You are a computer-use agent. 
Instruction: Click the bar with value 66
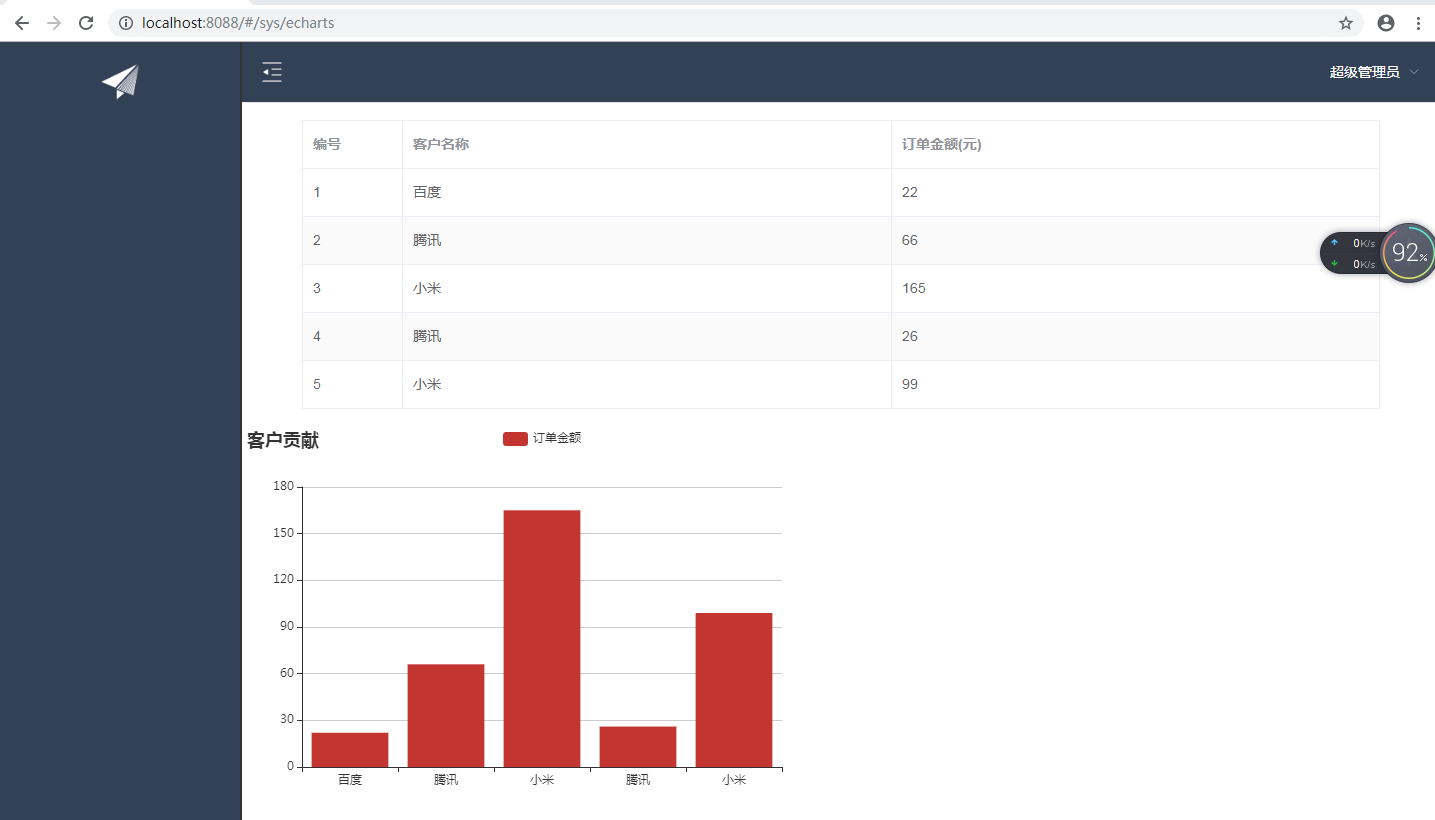(x=446, y=716)
